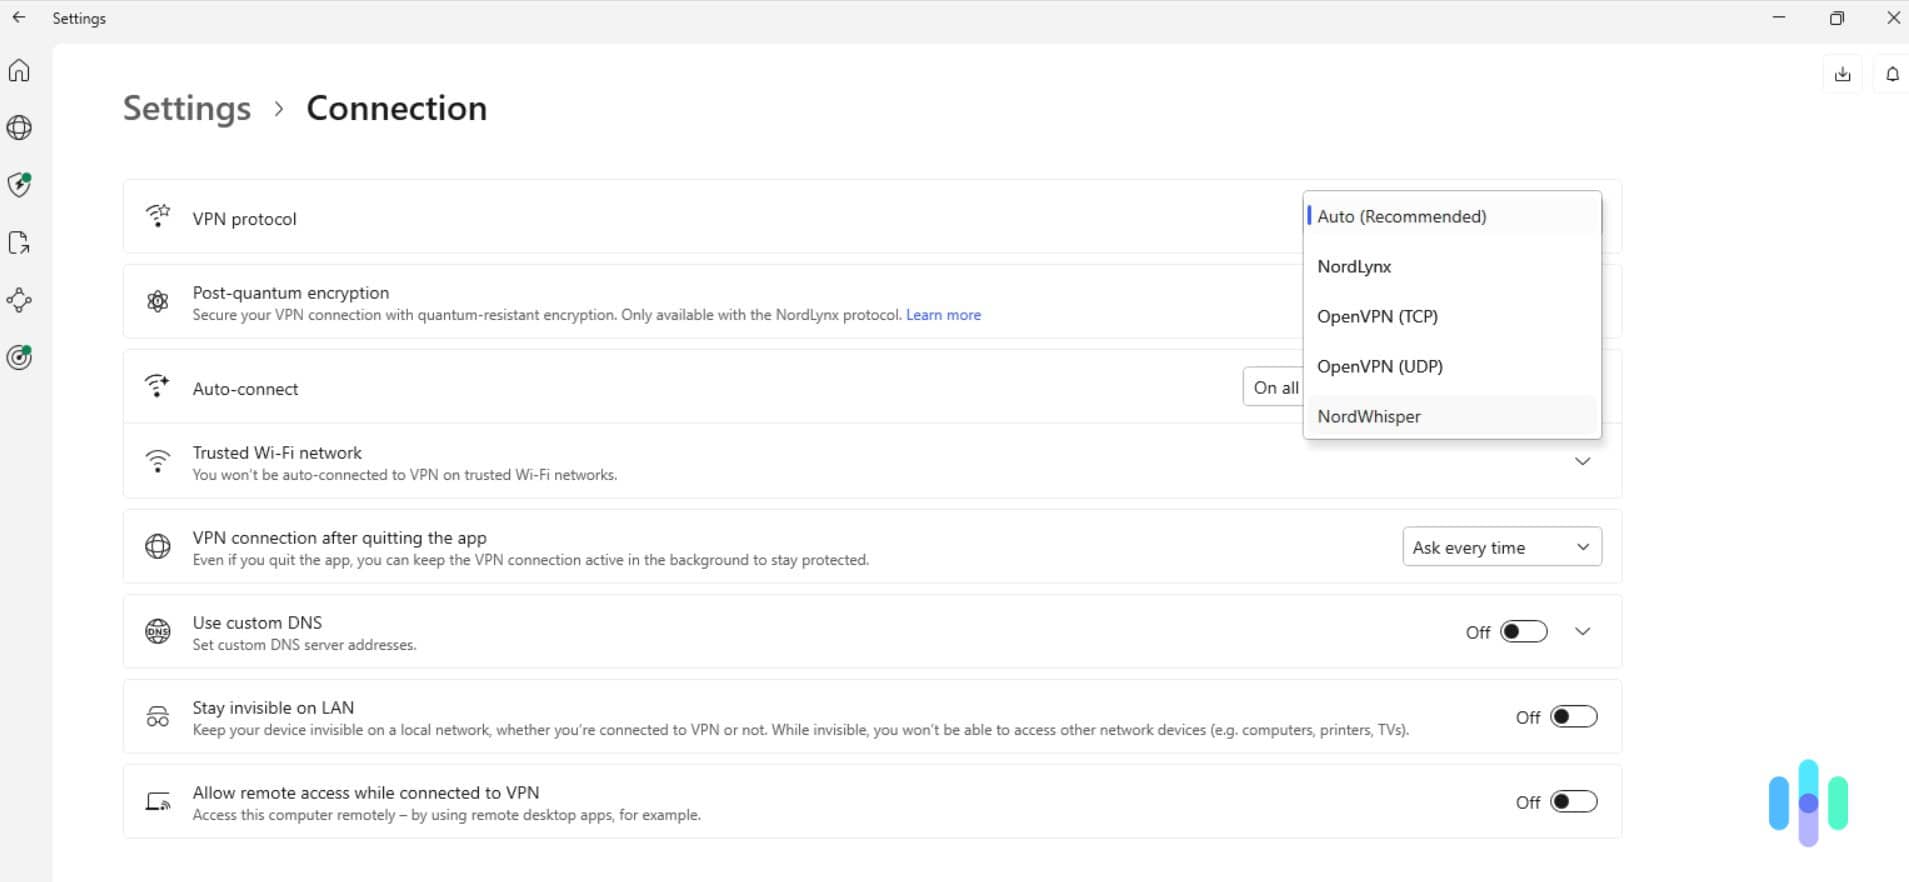Click the download updates icon
The image size is (1909, 882).
1842,74
